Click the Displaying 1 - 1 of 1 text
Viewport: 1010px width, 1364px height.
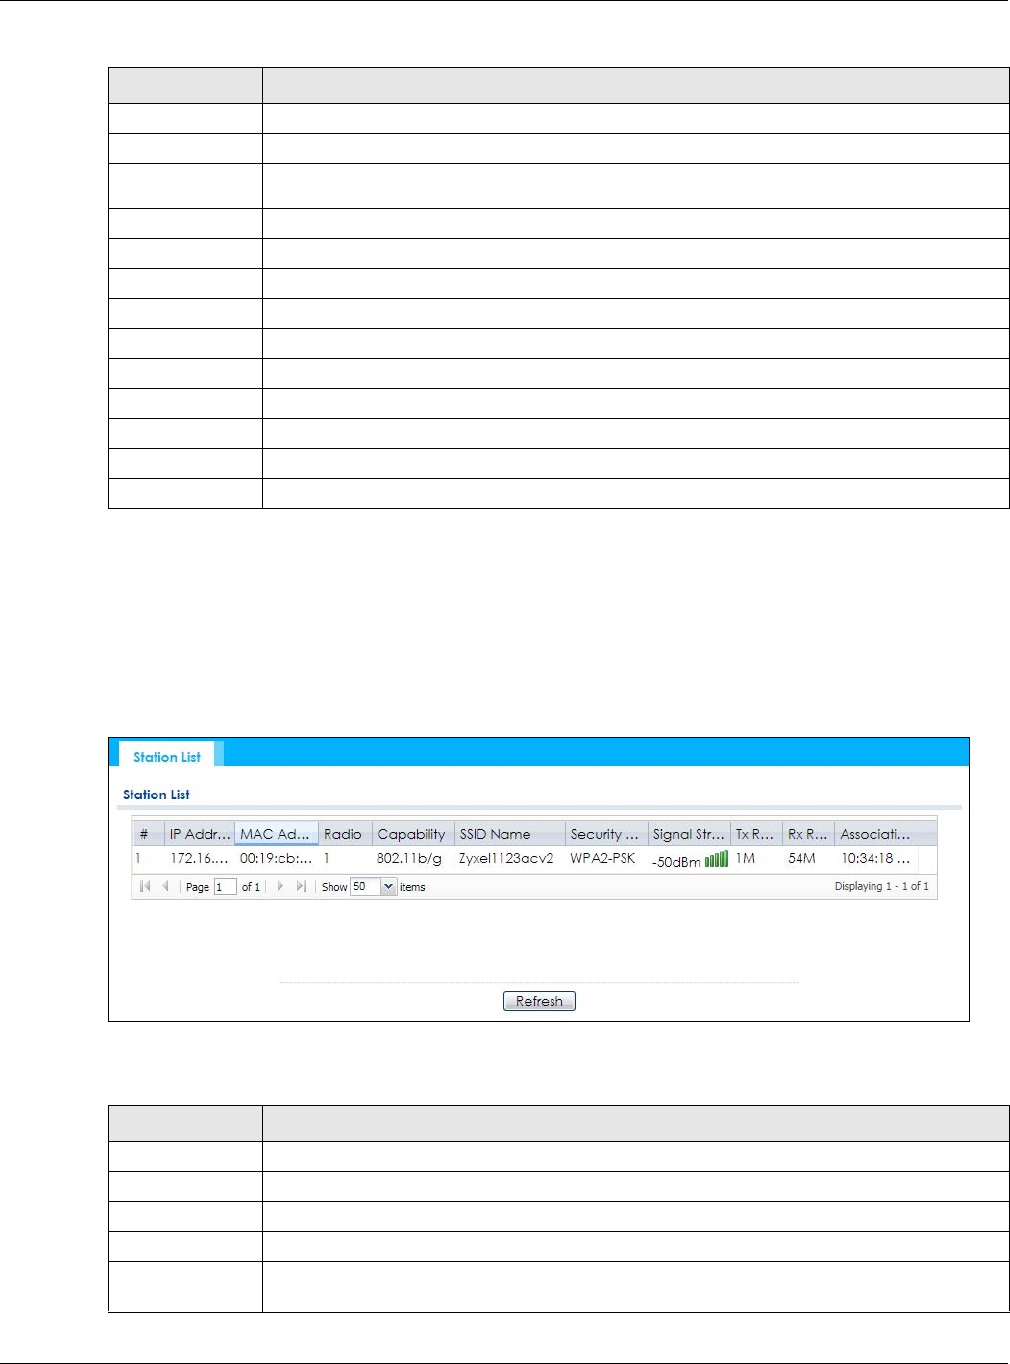881,886
